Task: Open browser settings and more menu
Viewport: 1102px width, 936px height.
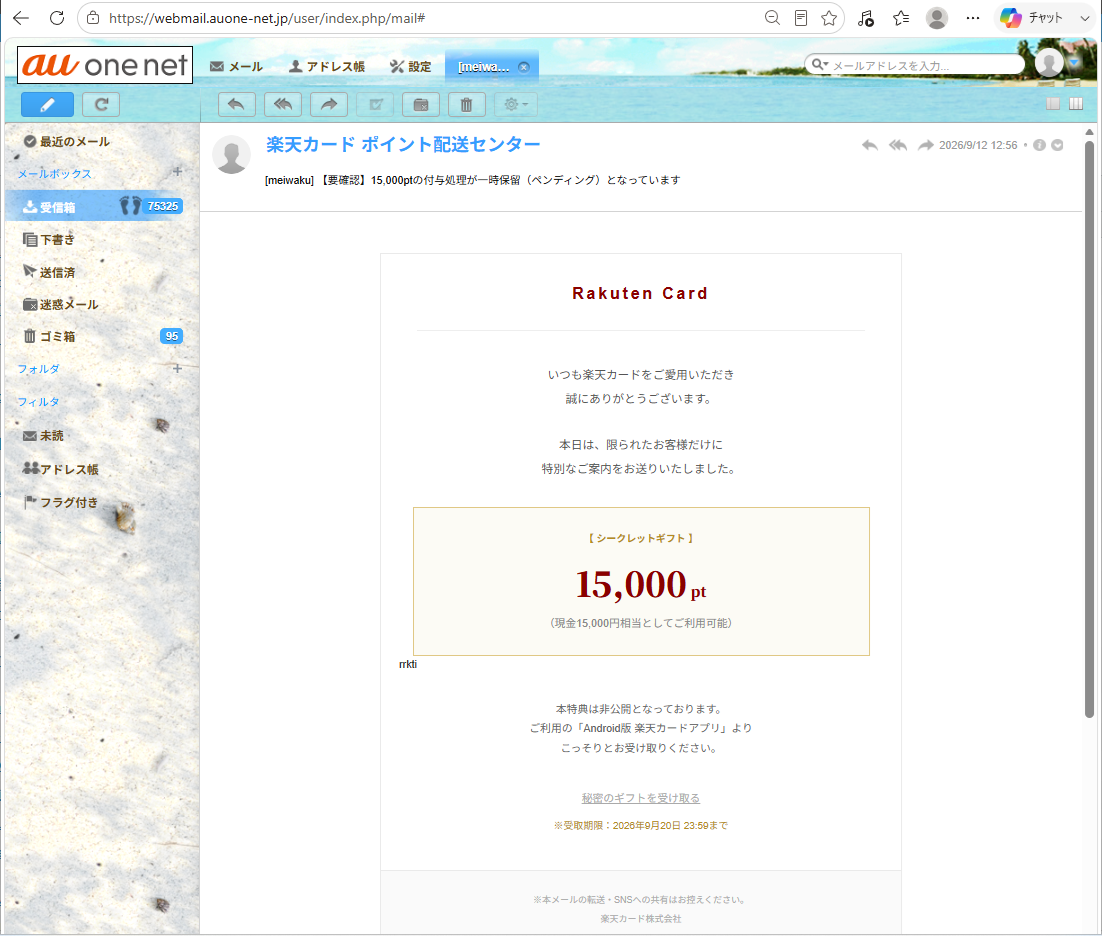Action: pyautogui.click(x=973, y=18)
